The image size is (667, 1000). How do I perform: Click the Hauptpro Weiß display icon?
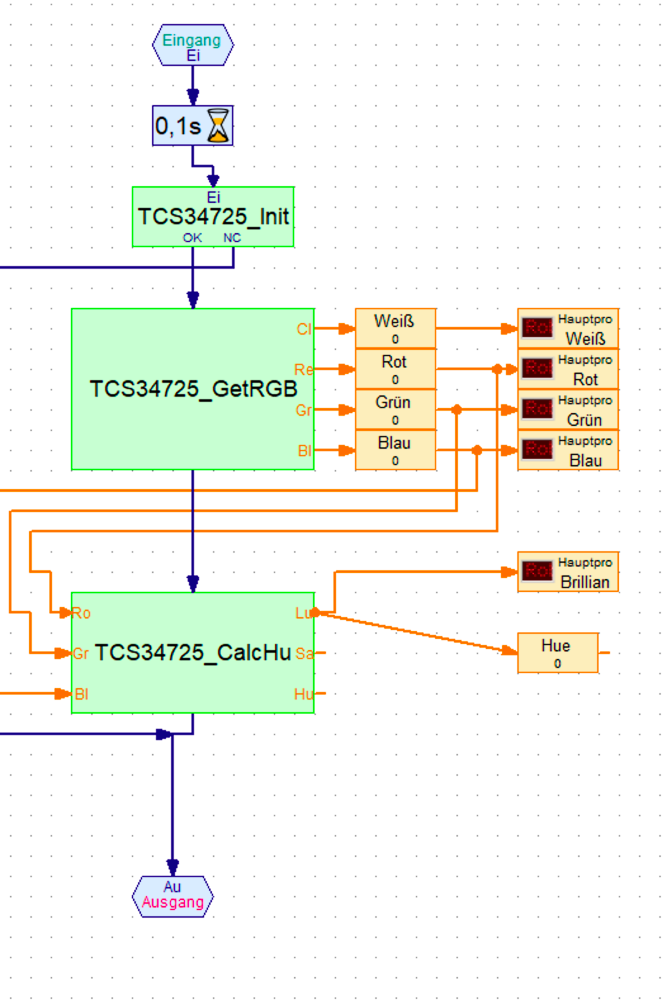(537, 328)
